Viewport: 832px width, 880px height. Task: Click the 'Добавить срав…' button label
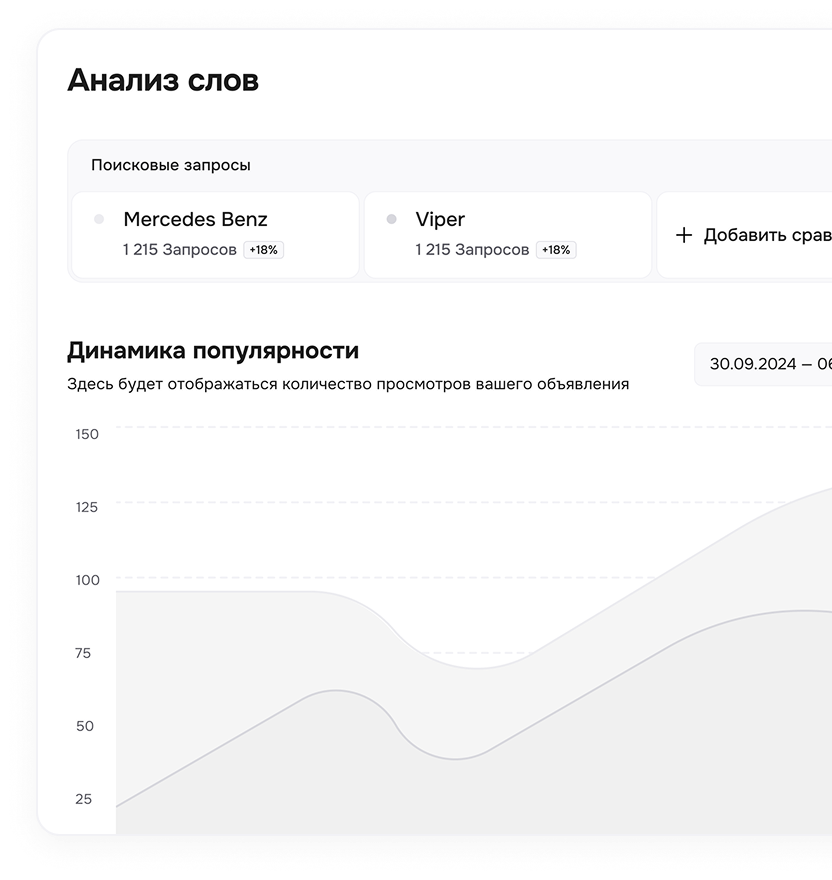click(x=768, y=235)
